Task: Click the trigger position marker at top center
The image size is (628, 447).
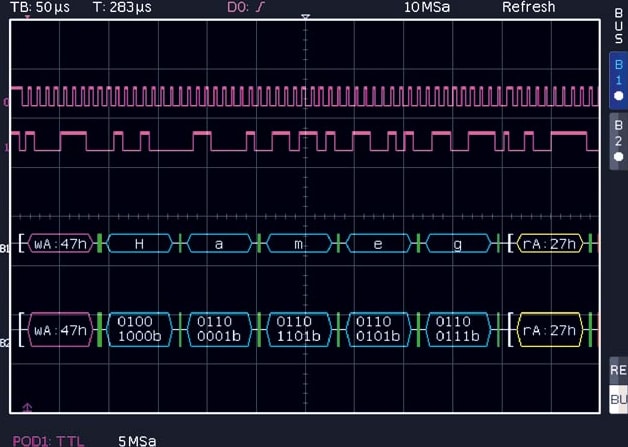Action: point(306,17)
